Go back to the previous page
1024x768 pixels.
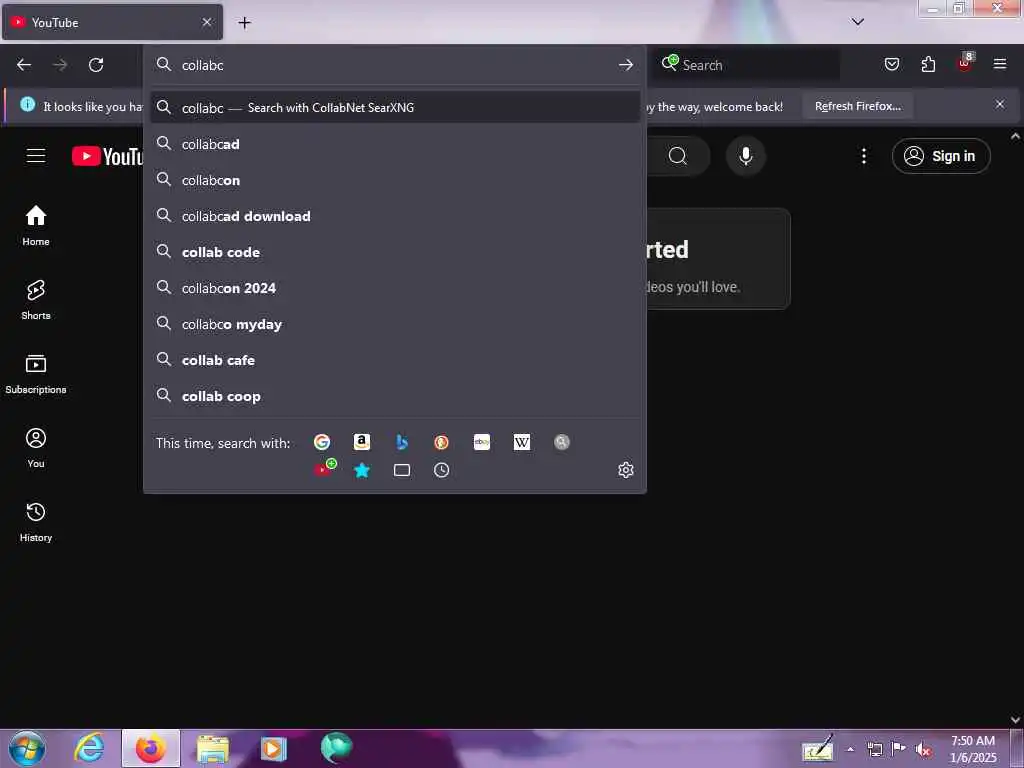(x=24, y=65)
